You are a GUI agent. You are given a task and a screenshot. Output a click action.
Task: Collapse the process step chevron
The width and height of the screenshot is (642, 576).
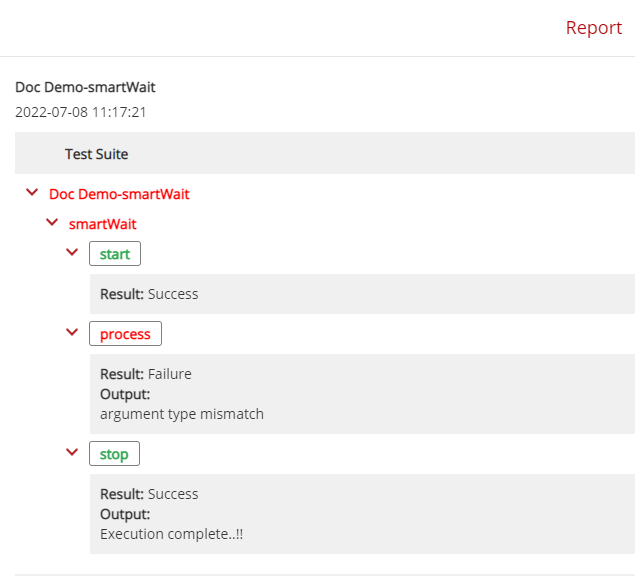(72, 332)
